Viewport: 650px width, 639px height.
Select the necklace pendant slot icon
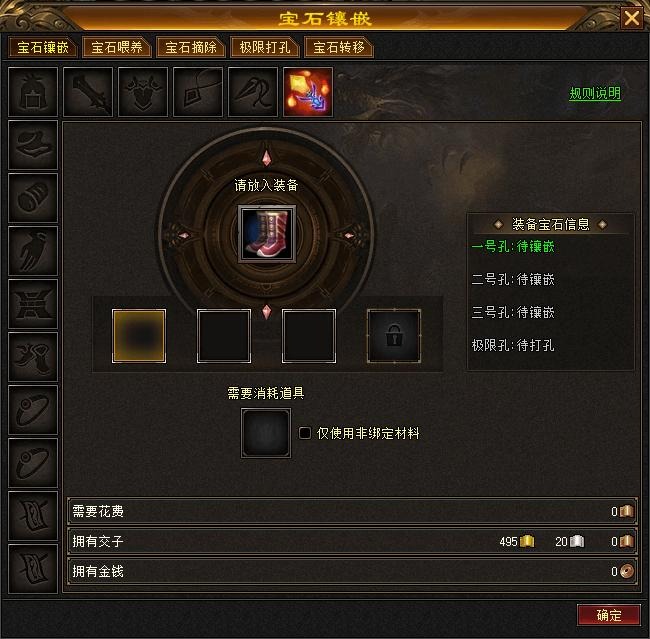pos(198,92)
